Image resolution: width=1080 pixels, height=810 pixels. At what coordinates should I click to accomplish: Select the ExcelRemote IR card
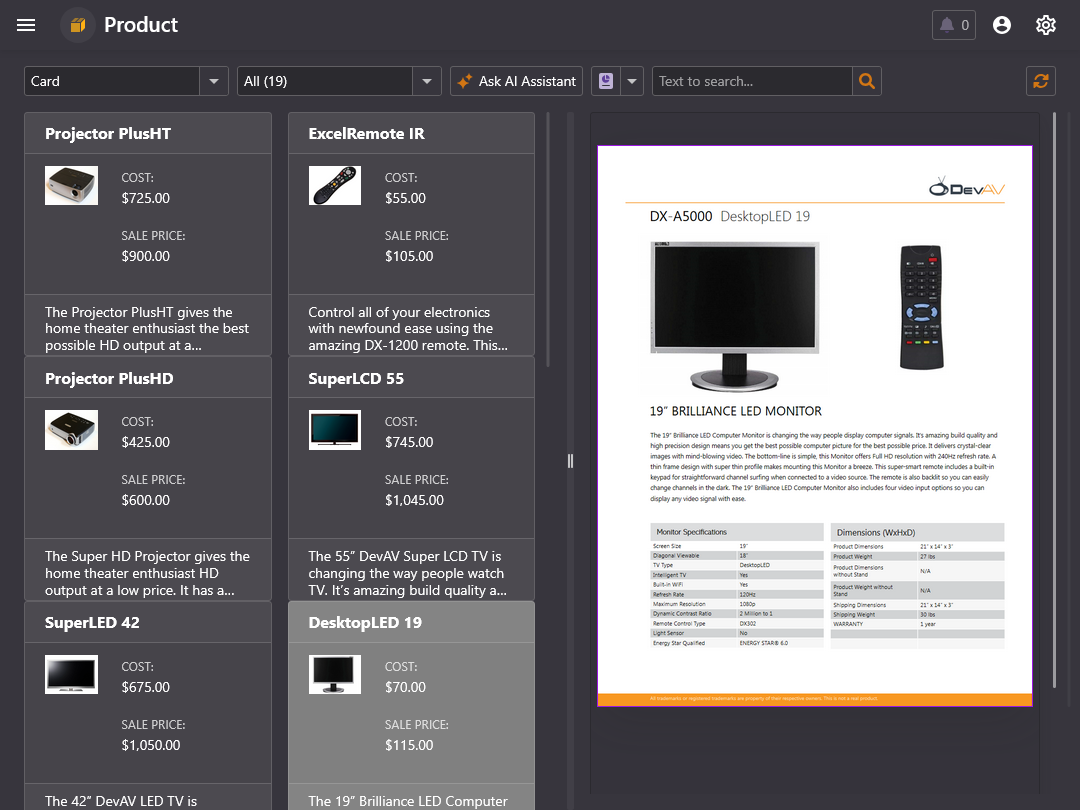point(411,133)
